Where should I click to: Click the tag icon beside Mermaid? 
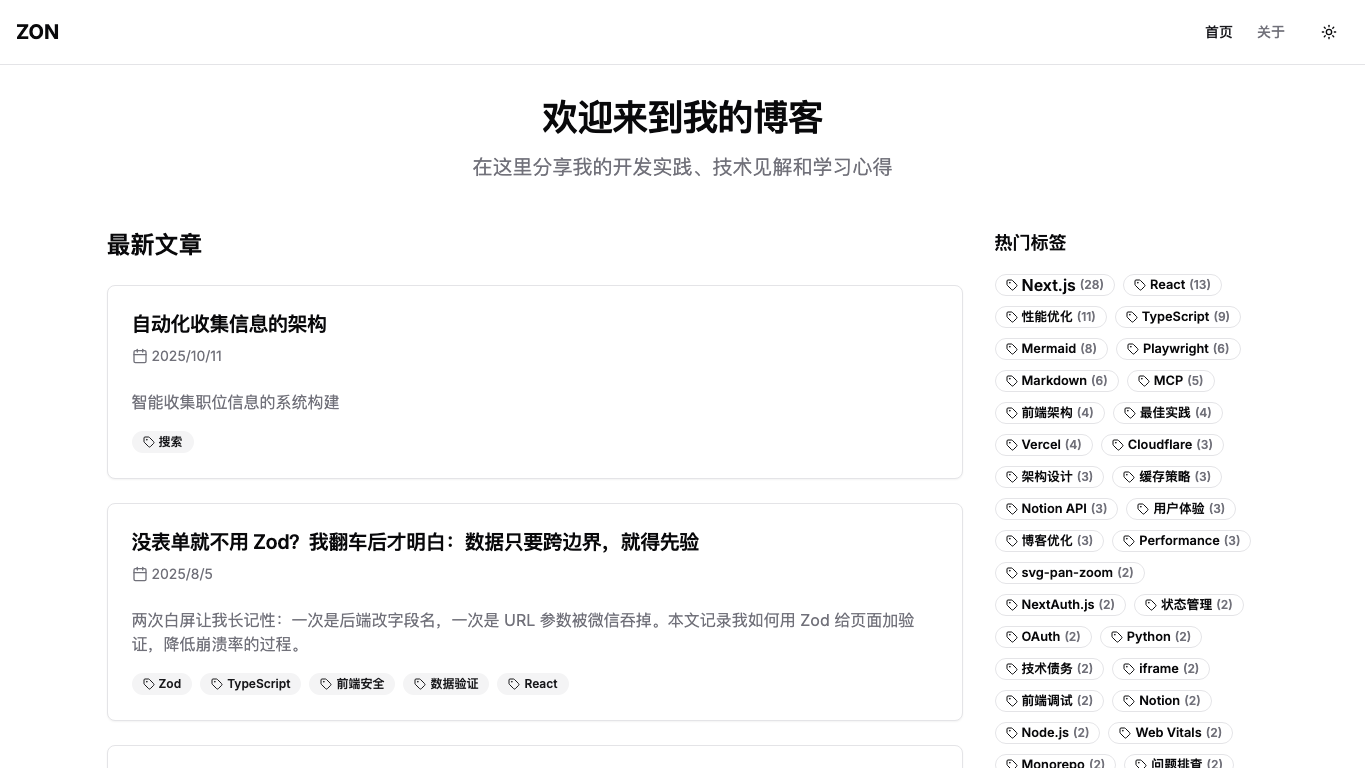1012,348
